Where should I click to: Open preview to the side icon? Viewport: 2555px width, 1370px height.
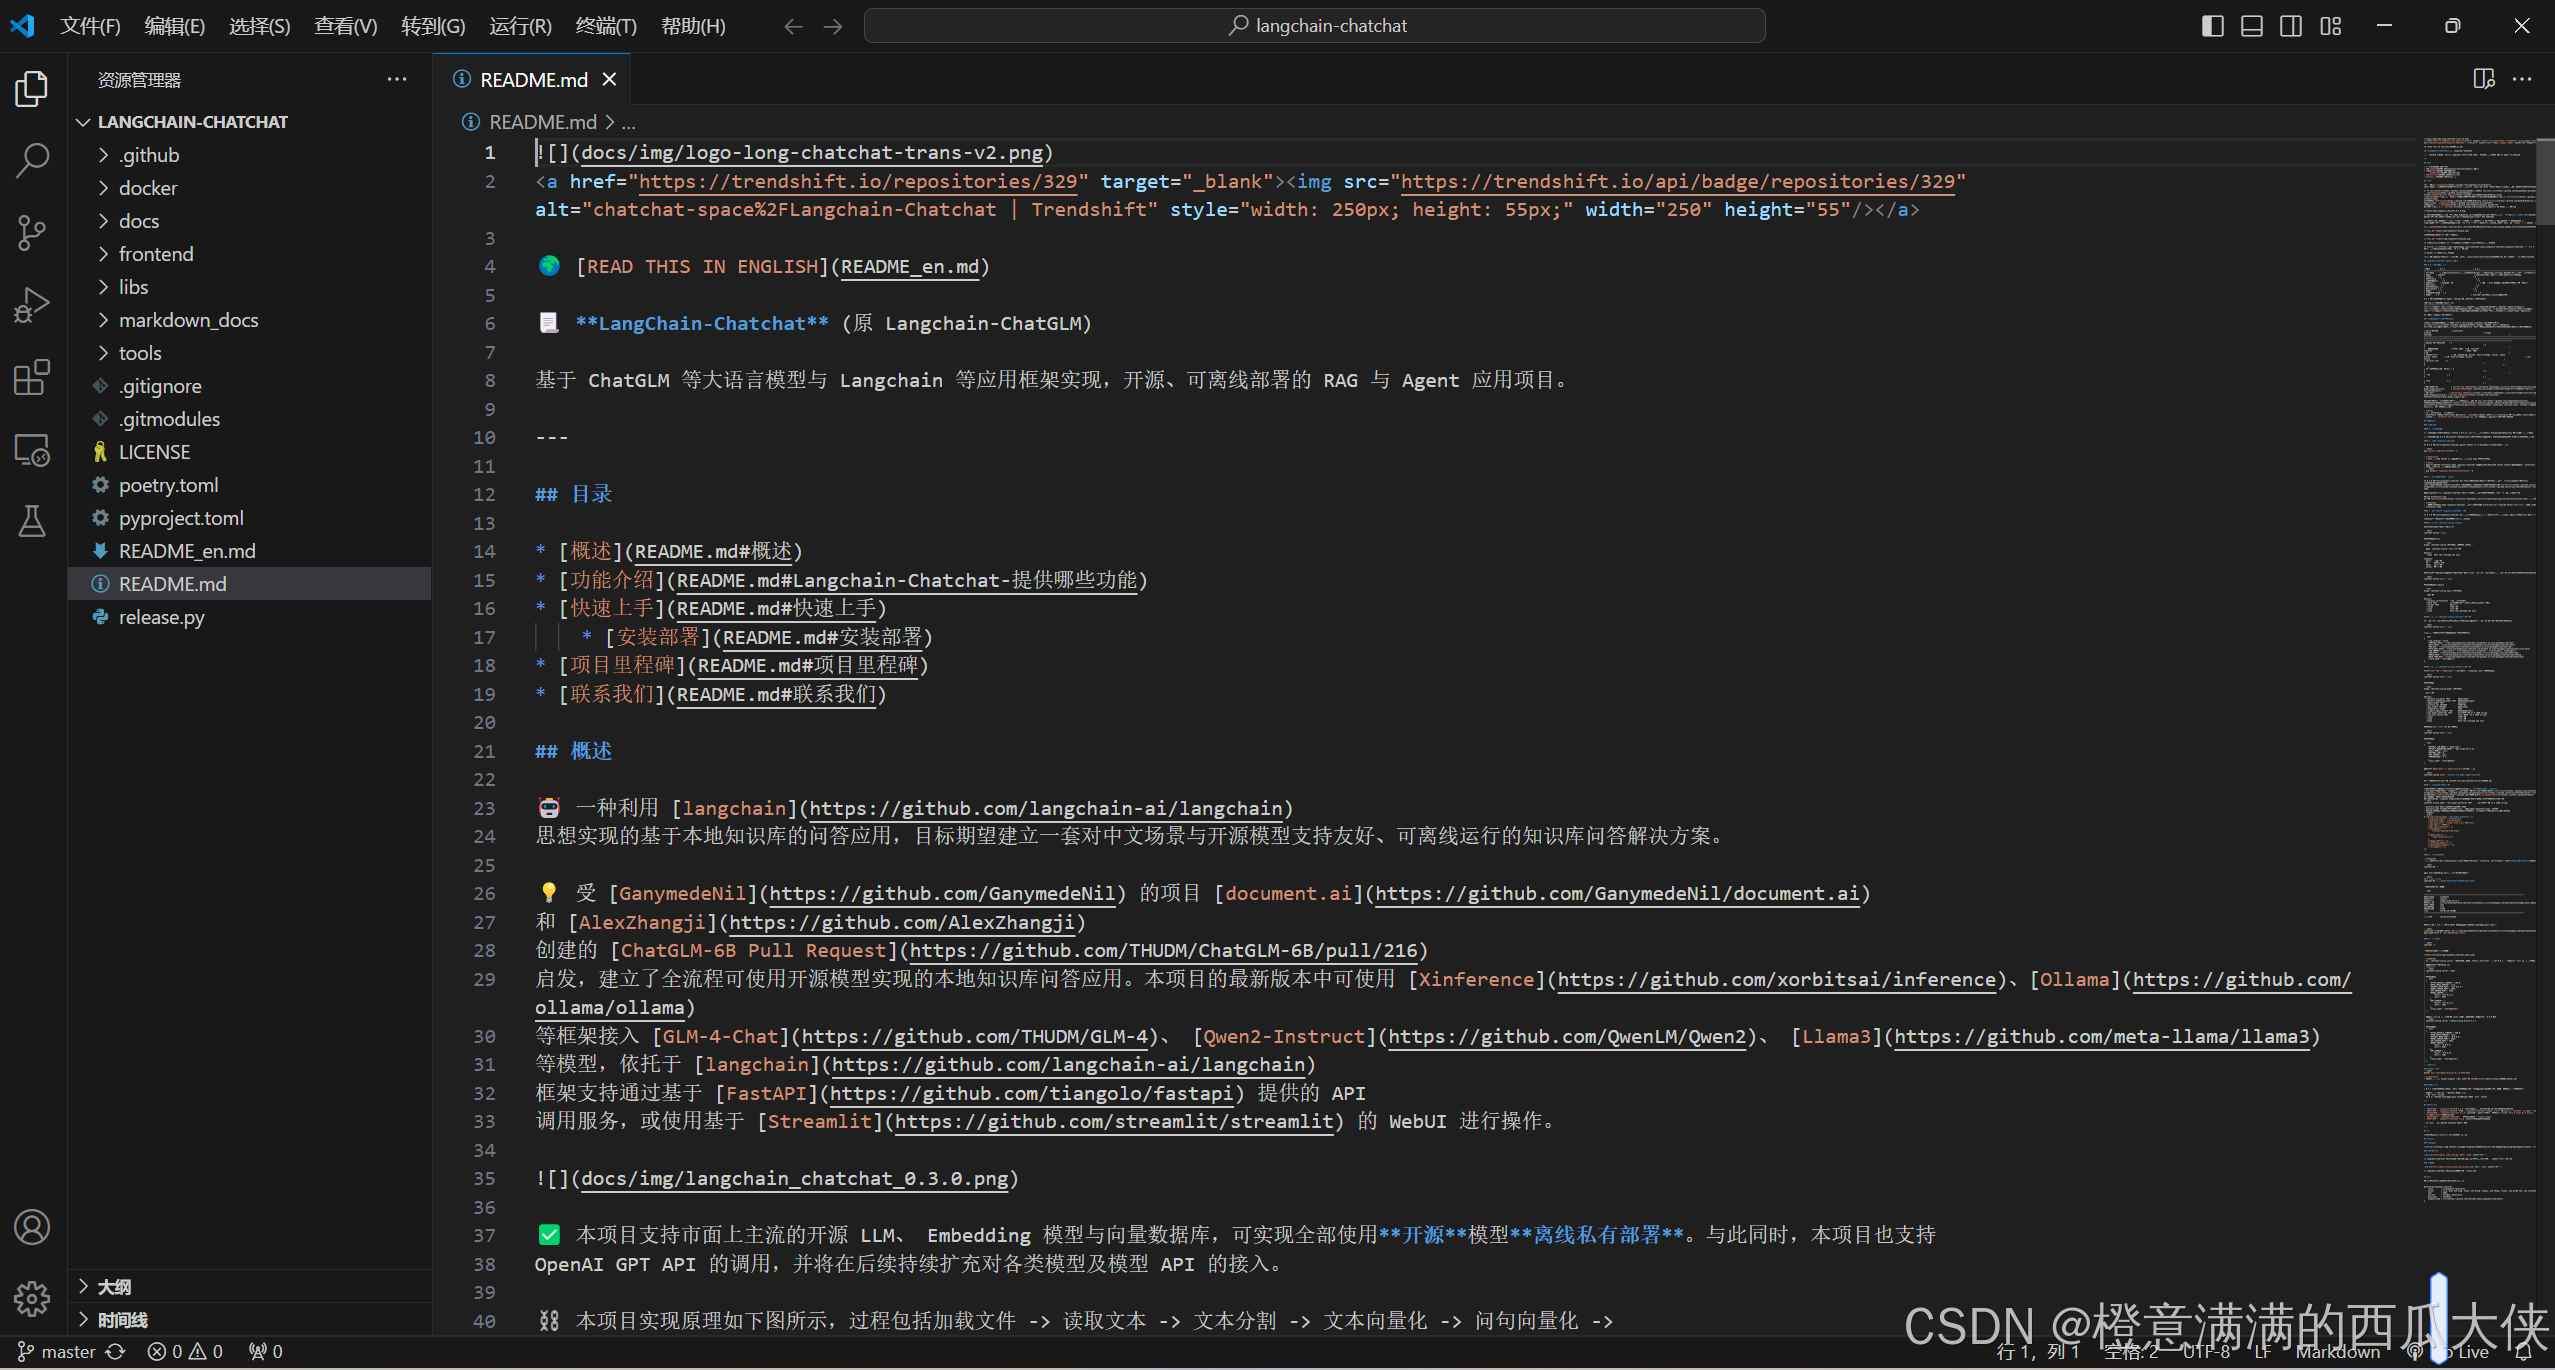click(2483, 79)
